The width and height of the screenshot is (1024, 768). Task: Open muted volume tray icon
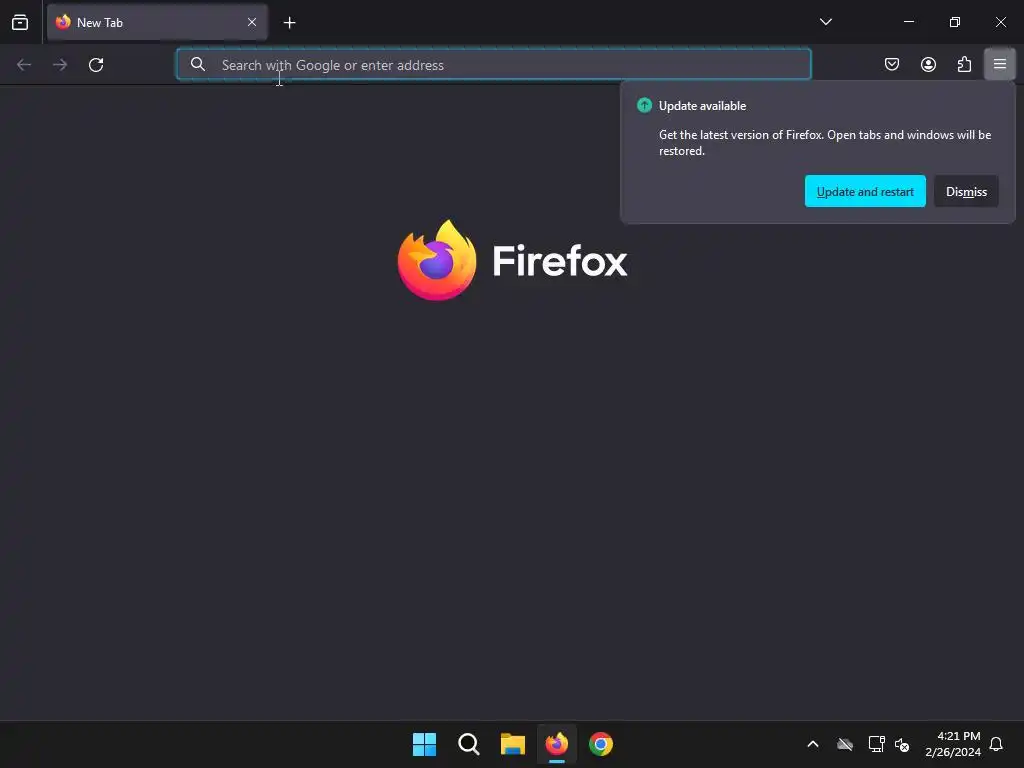click(902, 744)
